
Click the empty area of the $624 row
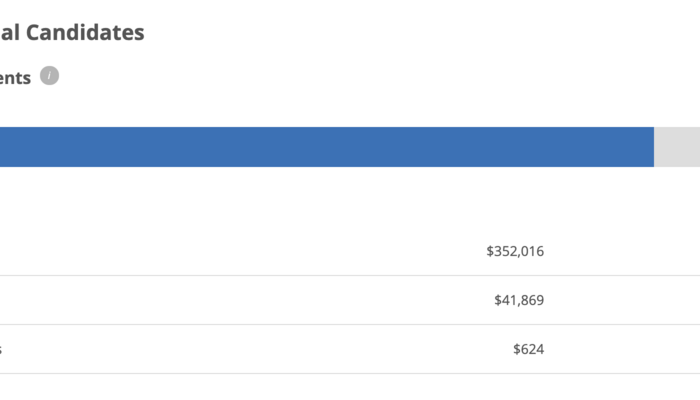tap(250, 349)
